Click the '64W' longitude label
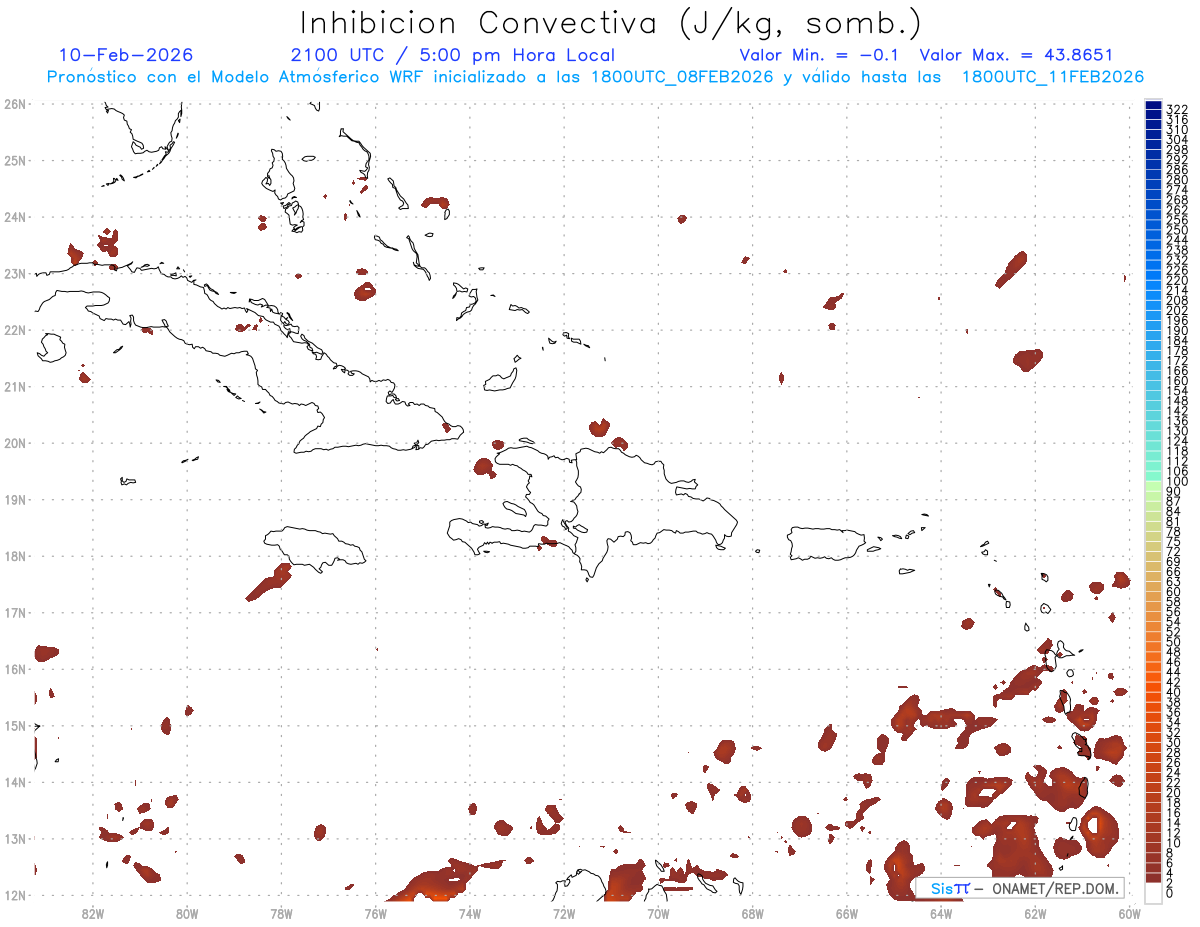The width and height of the screenshot is (1200, 927). [941, 912]
